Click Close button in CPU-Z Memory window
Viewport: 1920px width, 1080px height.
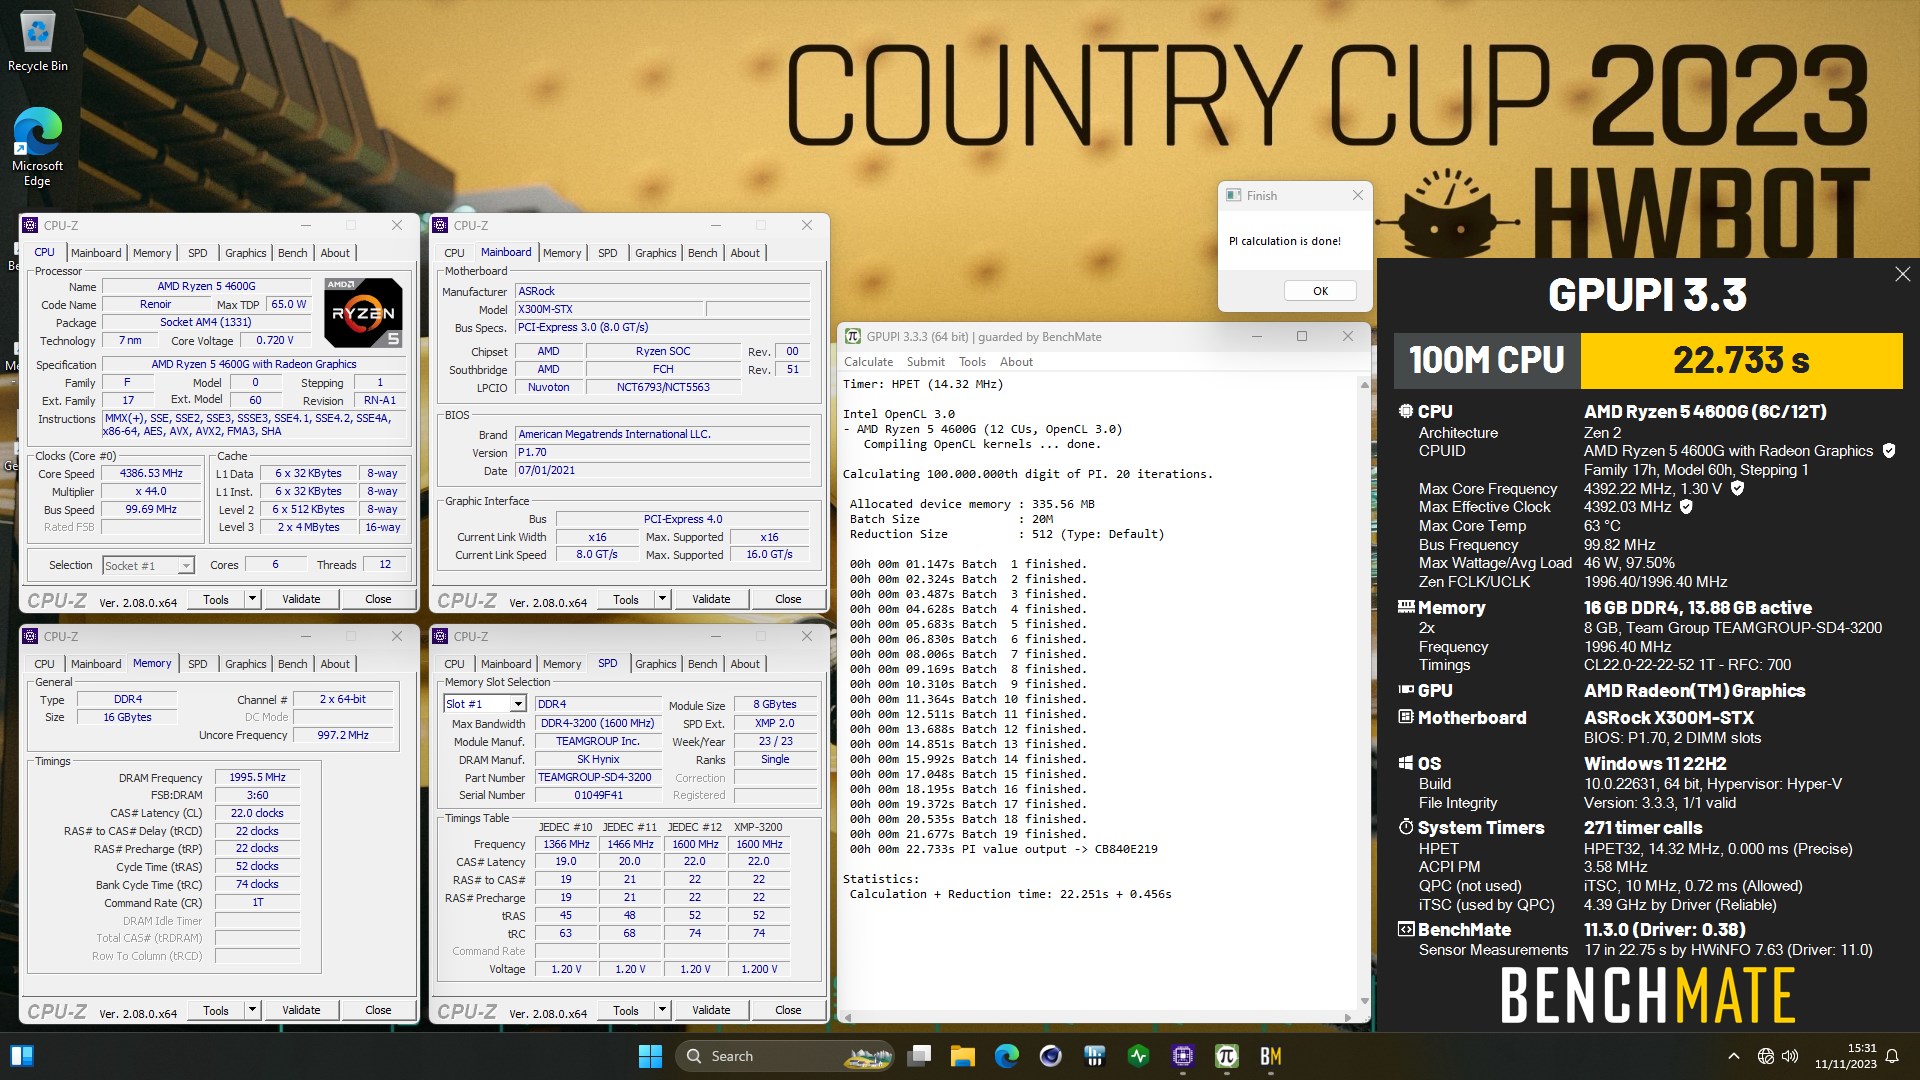(x=378, y=1010)
